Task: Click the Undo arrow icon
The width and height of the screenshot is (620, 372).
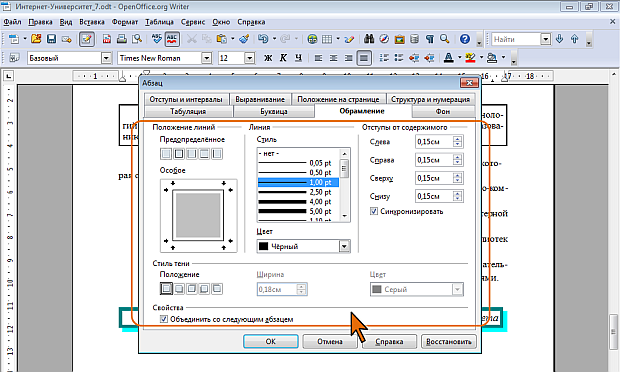Action: (263, 39)
